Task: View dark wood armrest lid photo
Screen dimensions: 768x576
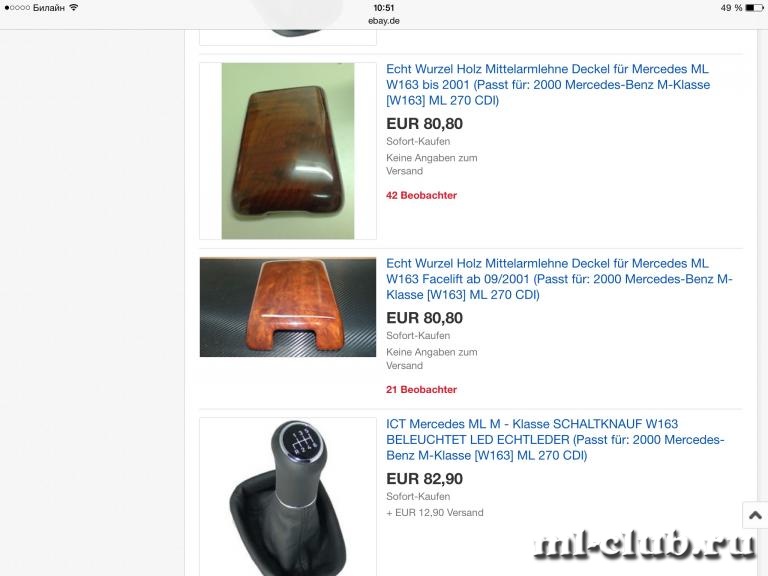Action: [288, 151]
